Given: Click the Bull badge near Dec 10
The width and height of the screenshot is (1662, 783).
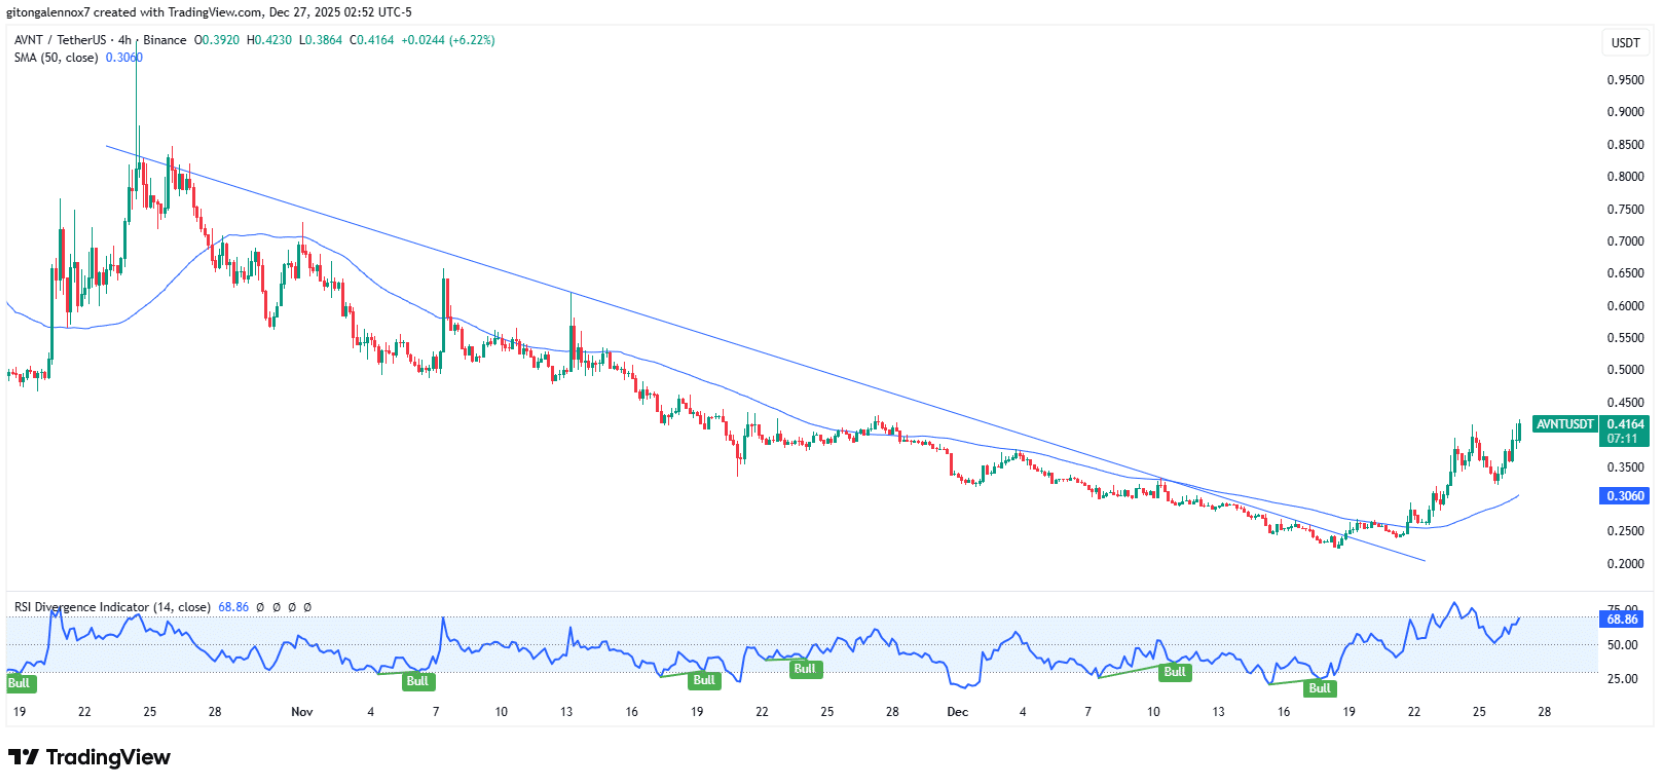Looking at the screenshot, I should [x=1174, y=672].
